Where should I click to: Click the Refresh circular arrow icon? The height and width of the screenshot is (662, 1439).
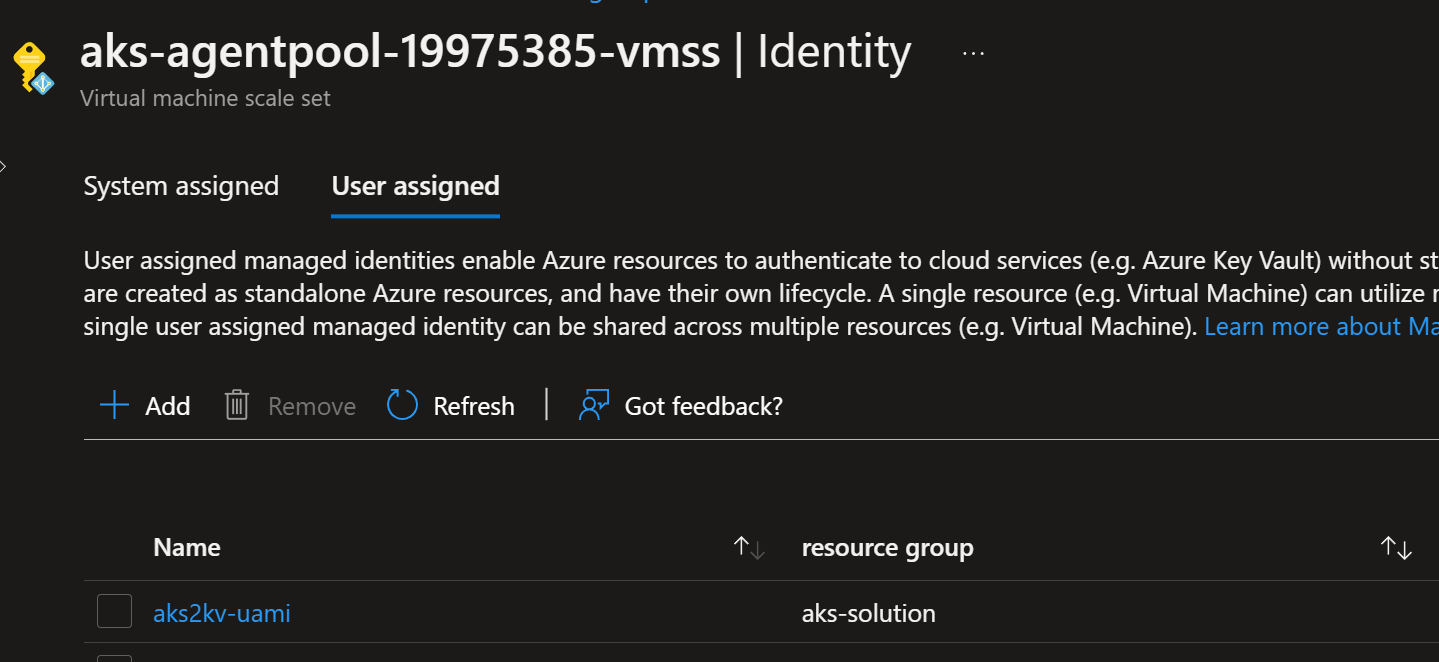tap(401, 405)
